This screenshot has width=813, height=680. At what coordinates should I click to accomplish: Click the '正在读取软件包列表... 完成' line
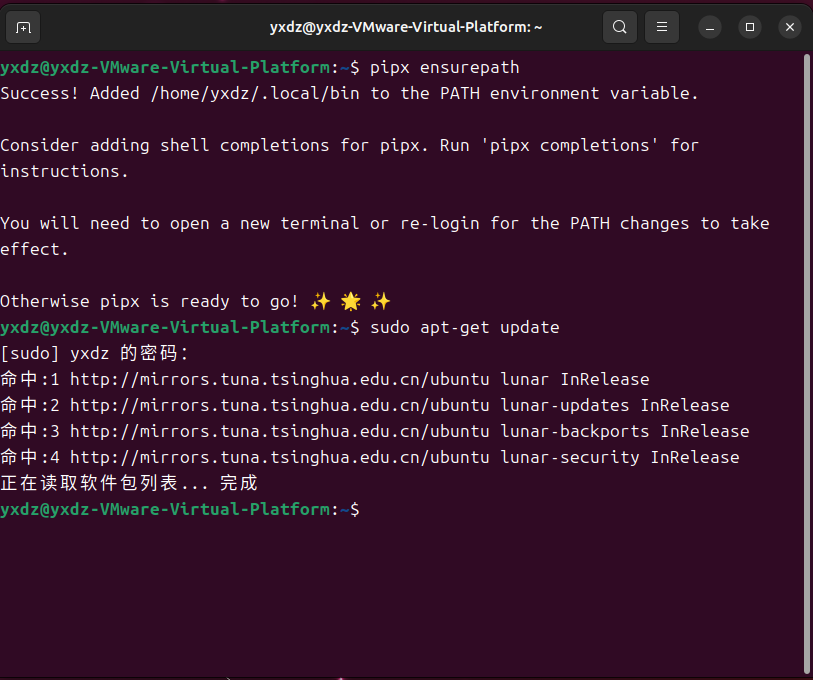(129, 483)
